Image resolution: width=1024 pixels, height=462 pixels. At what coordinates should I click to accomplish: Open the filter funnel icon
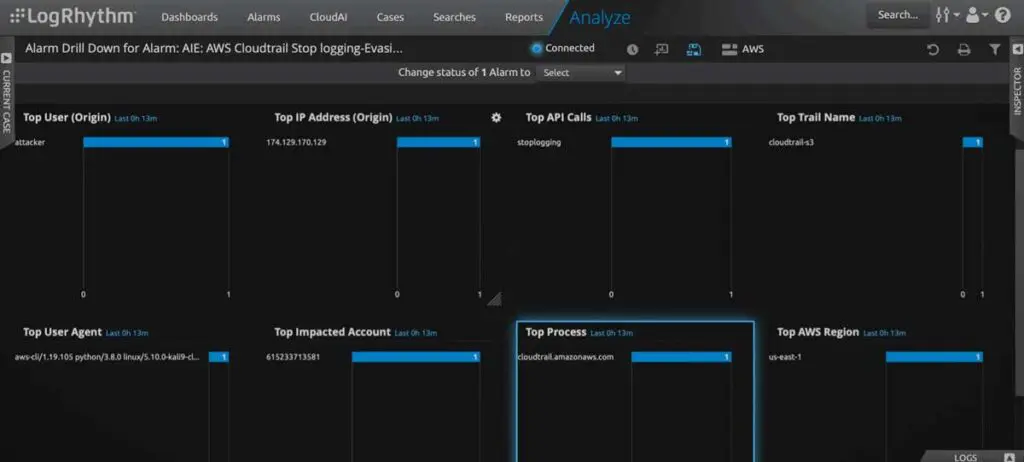(994, 50)
